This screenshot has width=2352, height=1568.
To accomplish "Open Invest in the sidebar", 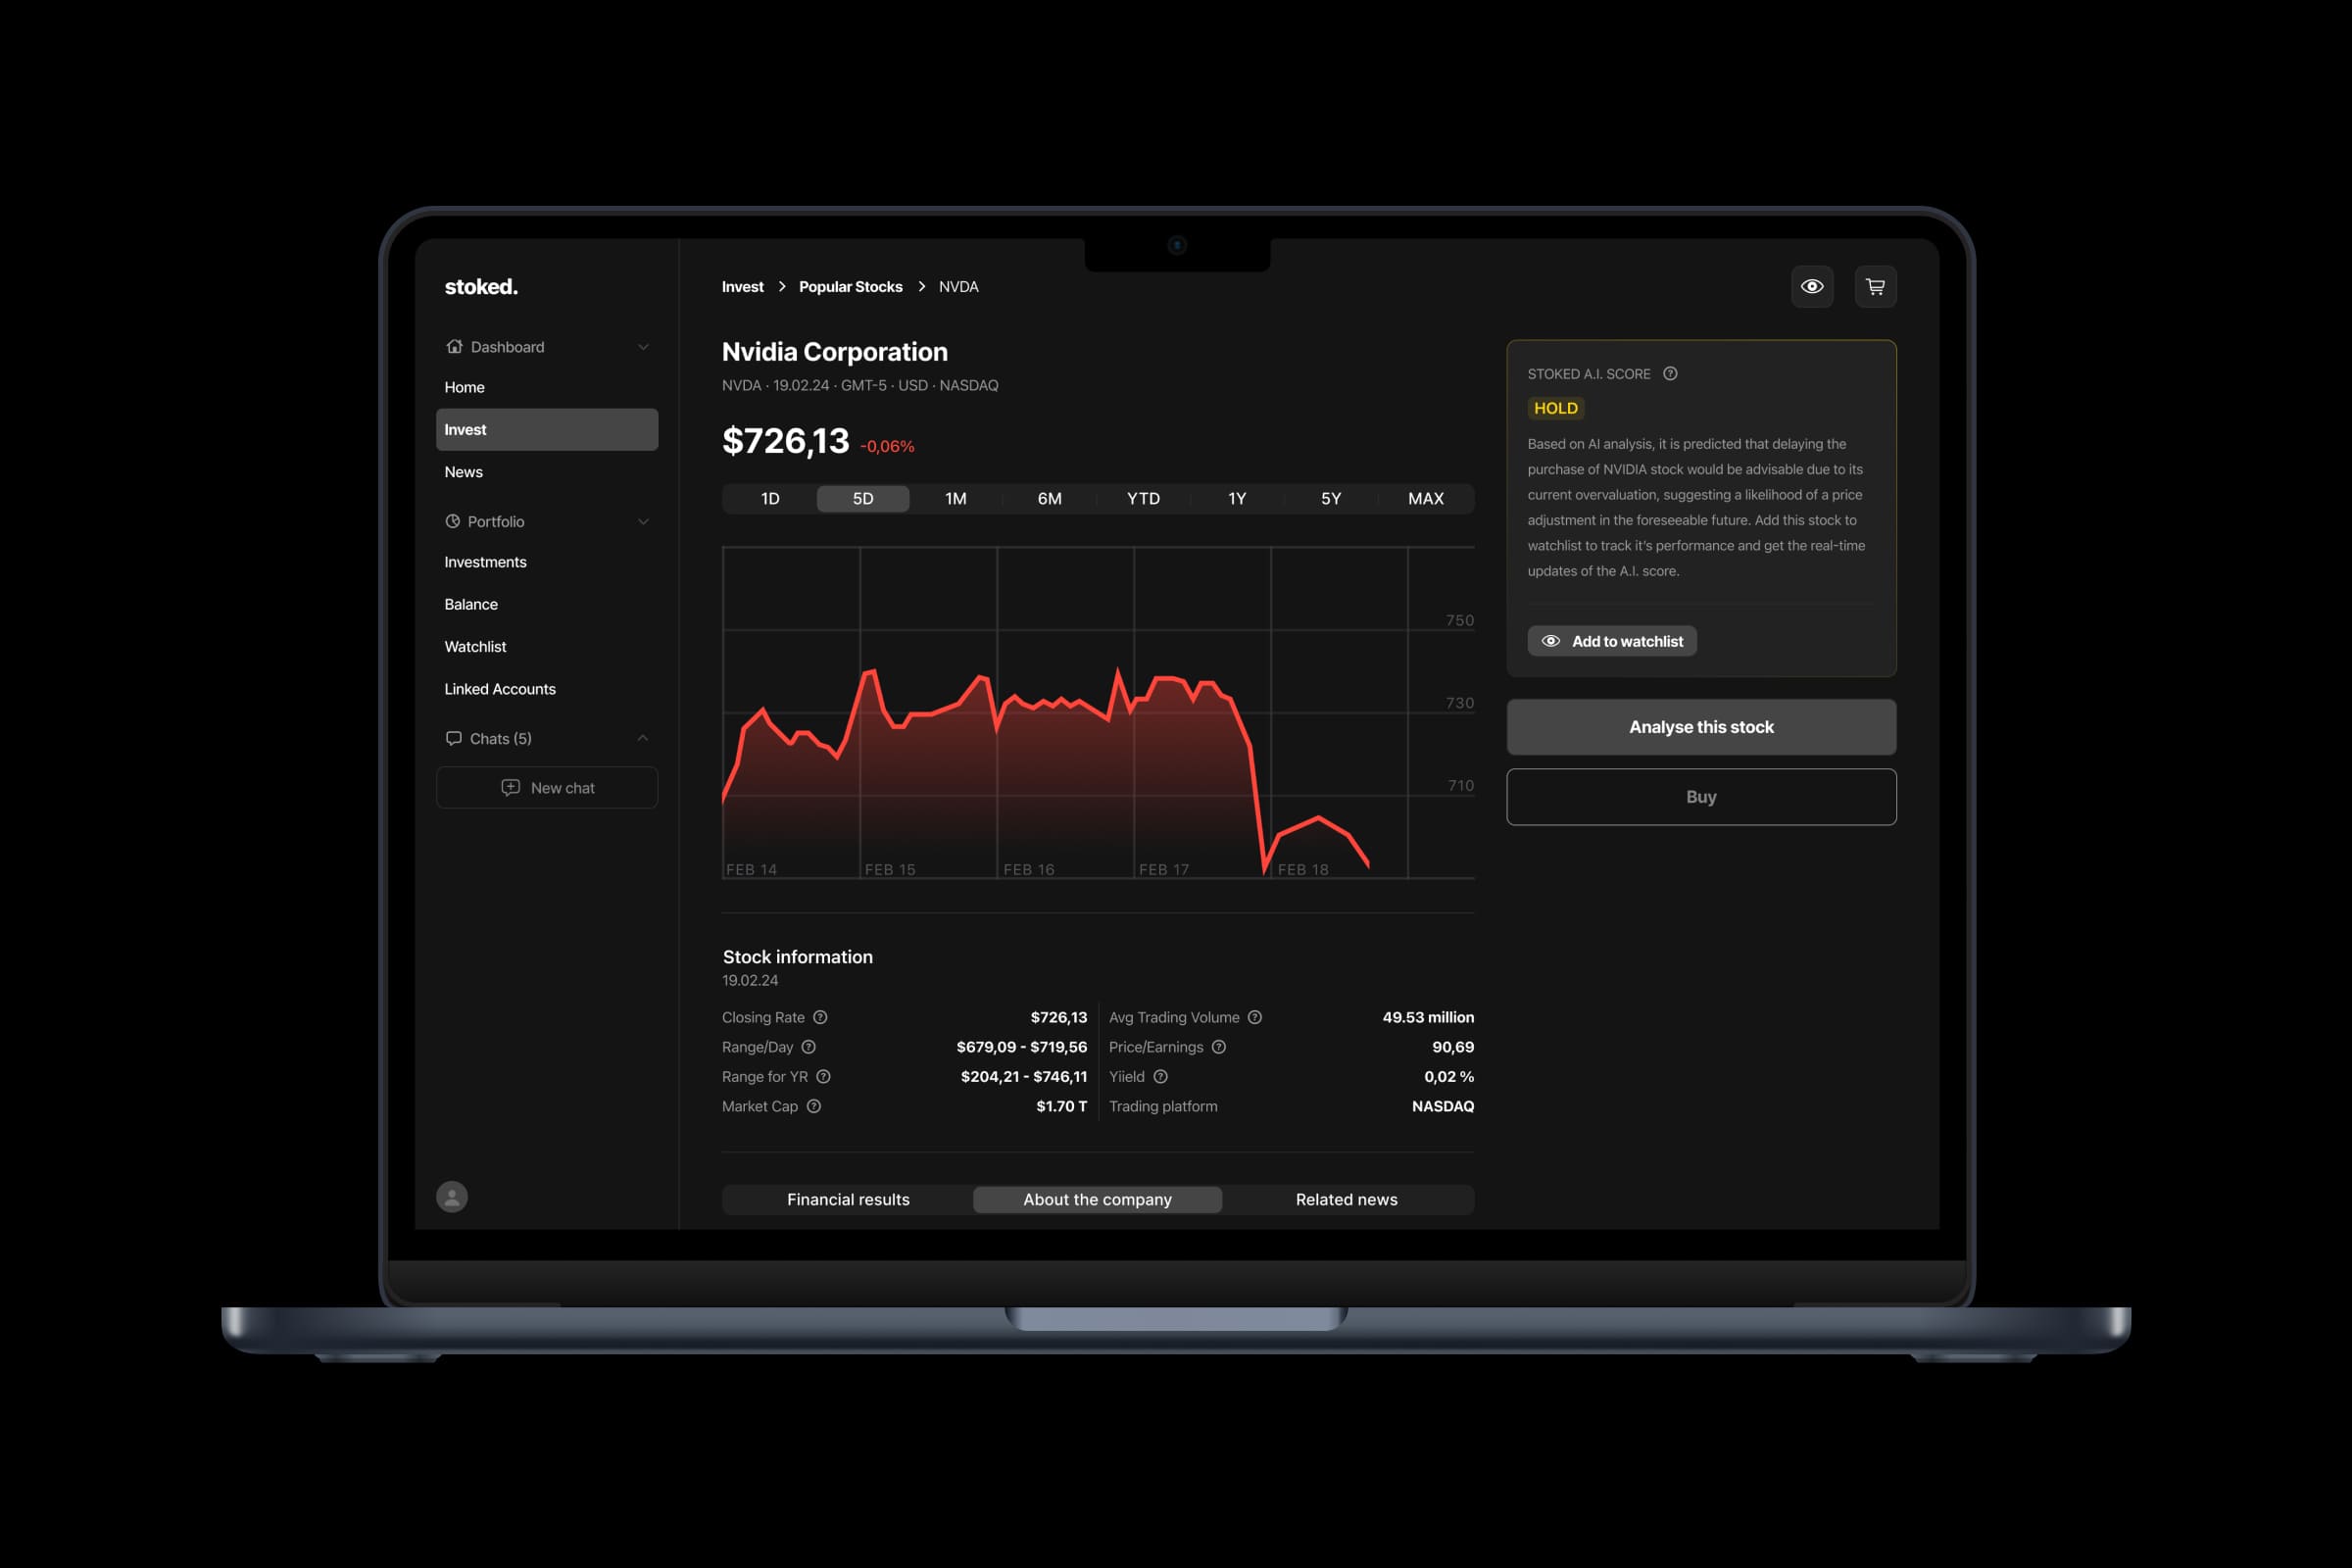I will (x=547, y=429).
